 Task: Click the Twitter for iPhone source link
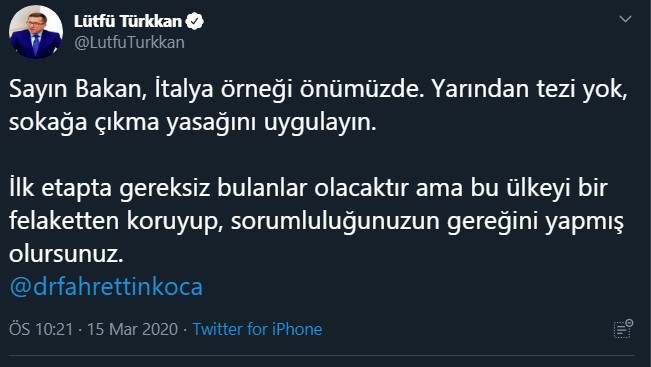(257, 329)
